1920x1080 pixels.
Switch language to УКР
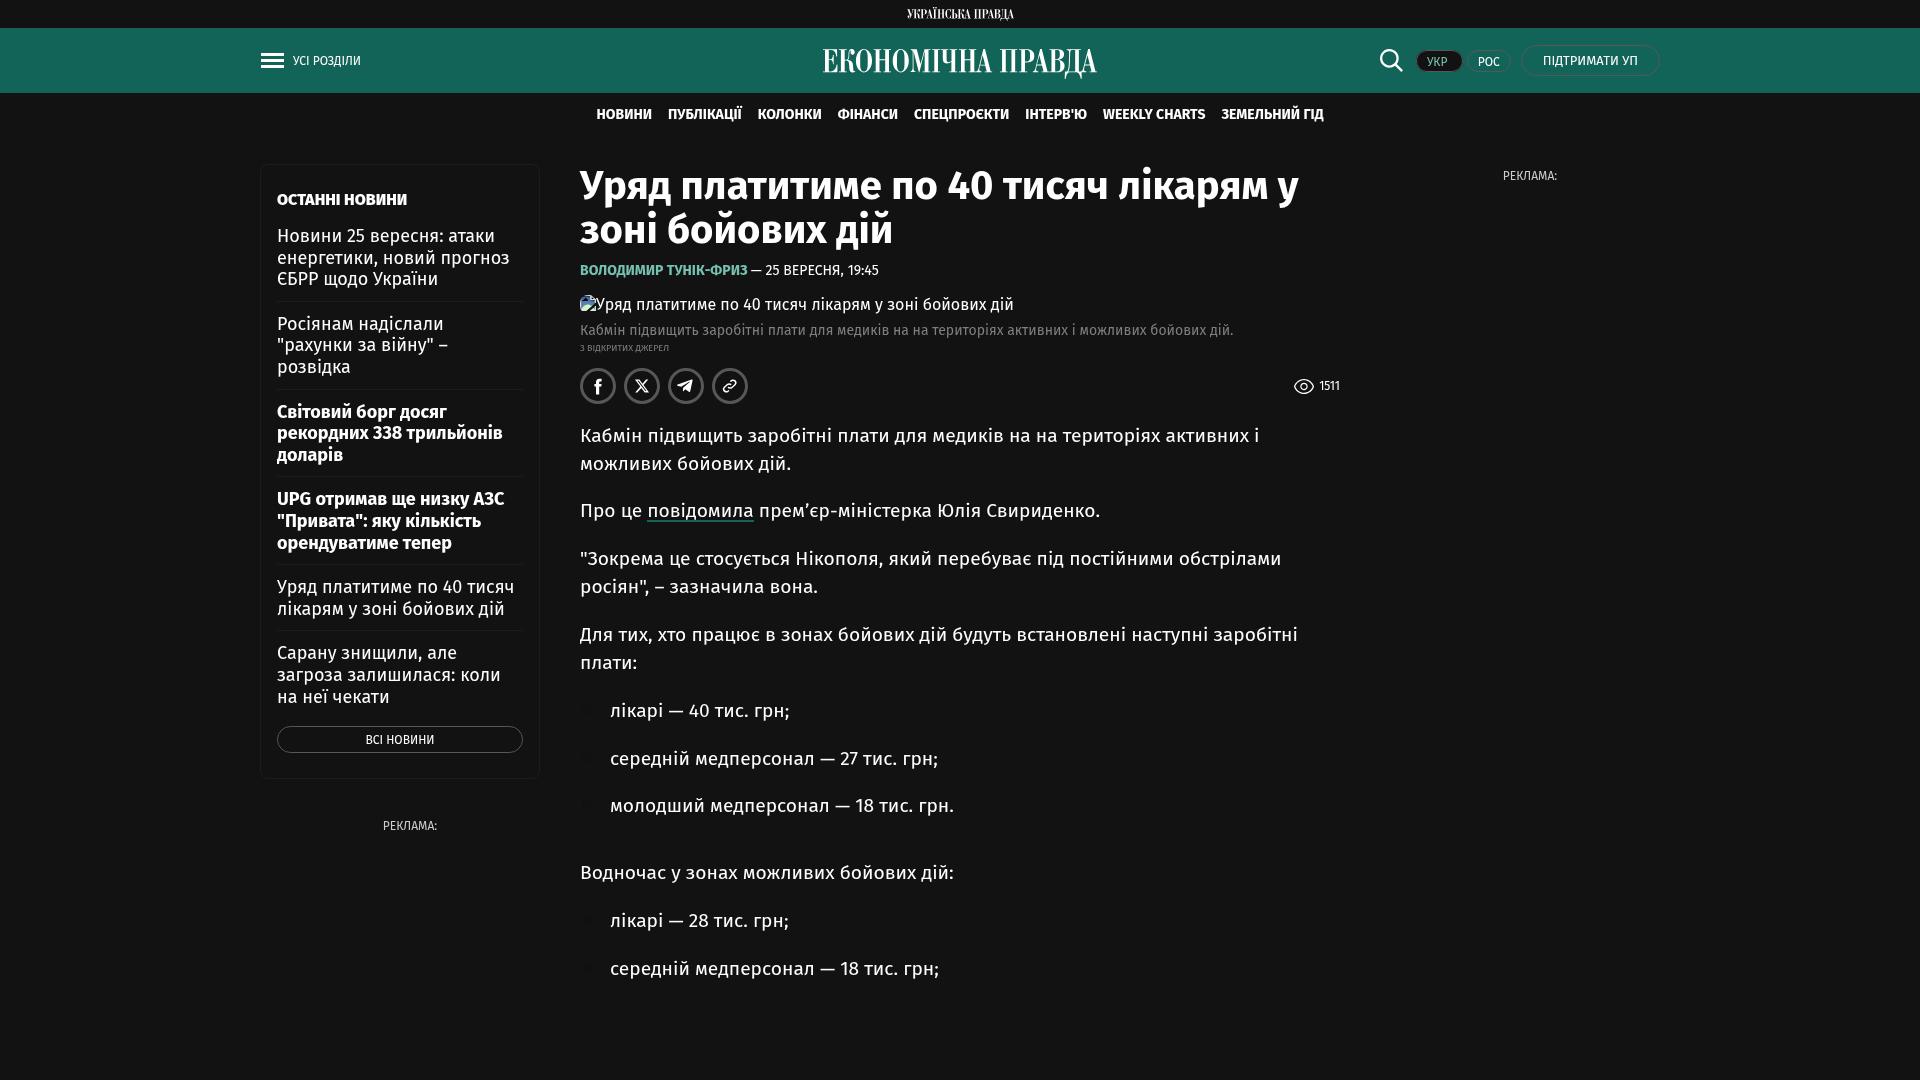1438,61
